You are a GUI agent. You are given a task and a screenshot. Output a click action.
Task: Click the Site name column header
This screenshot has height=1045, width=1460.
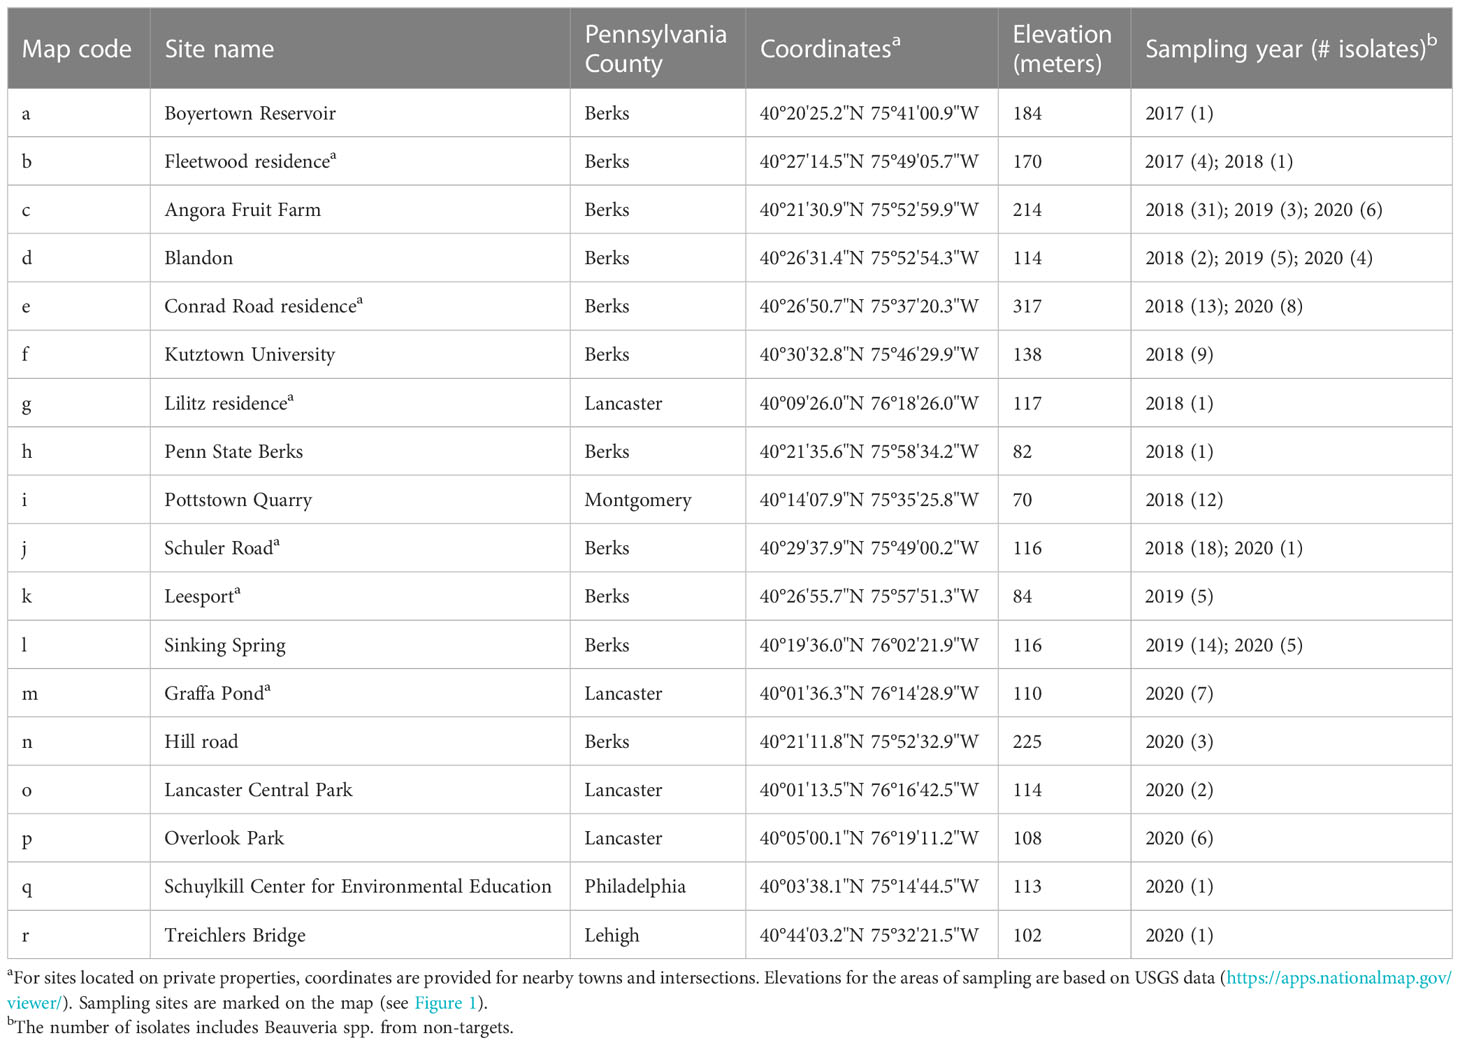219,49
